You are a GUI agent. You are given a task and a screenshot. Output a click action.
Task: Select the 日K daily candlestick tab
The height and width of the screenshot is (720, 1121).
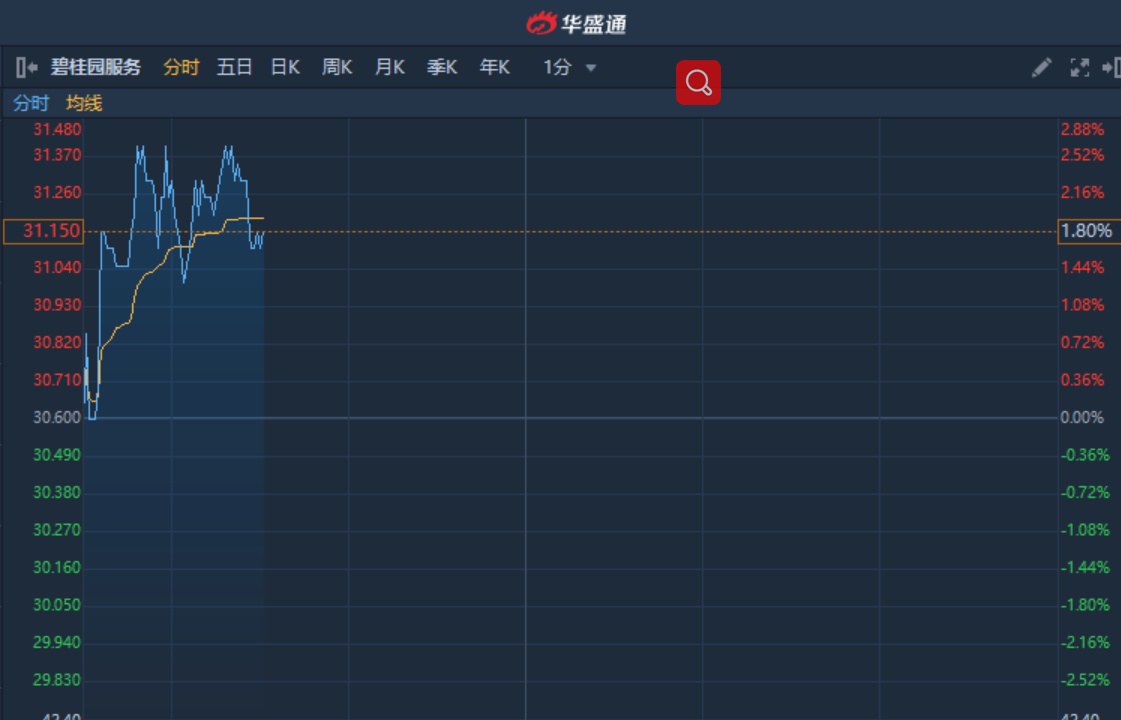pos(285,68)
